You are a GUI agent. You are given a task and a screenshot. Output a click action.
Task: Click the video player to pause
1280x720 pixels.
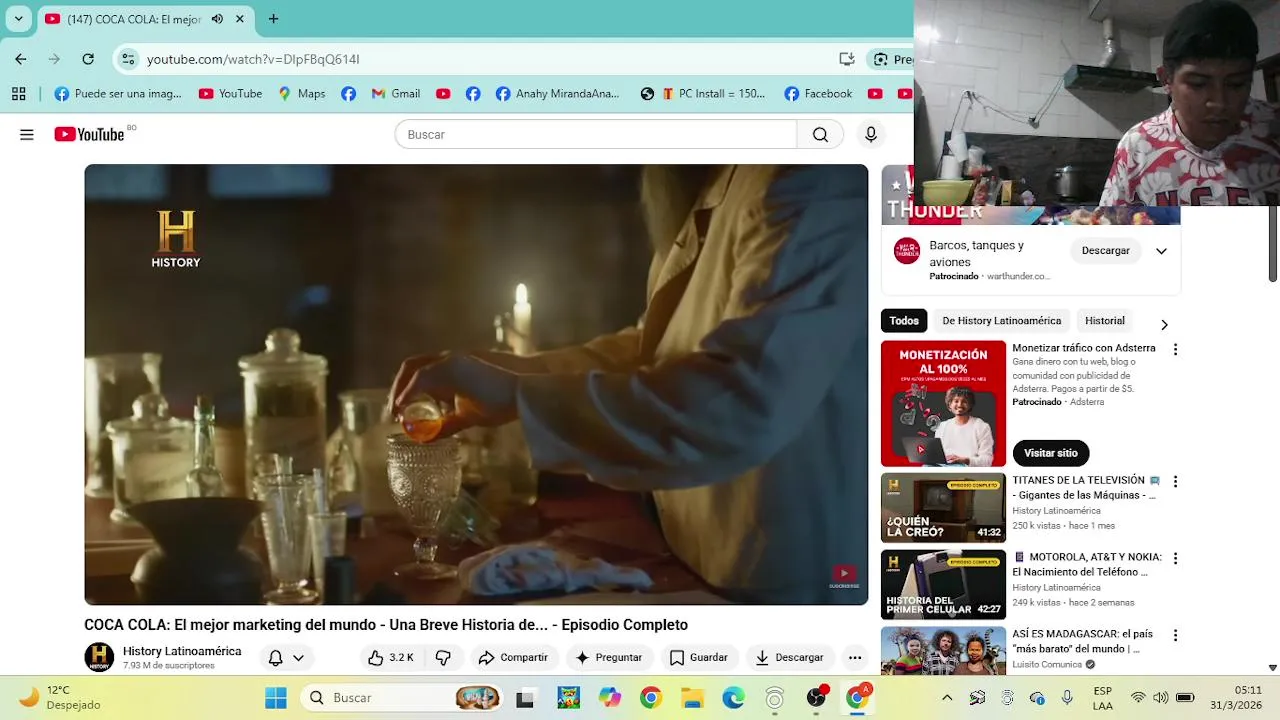pyautogui.click(x=476, y=385)
